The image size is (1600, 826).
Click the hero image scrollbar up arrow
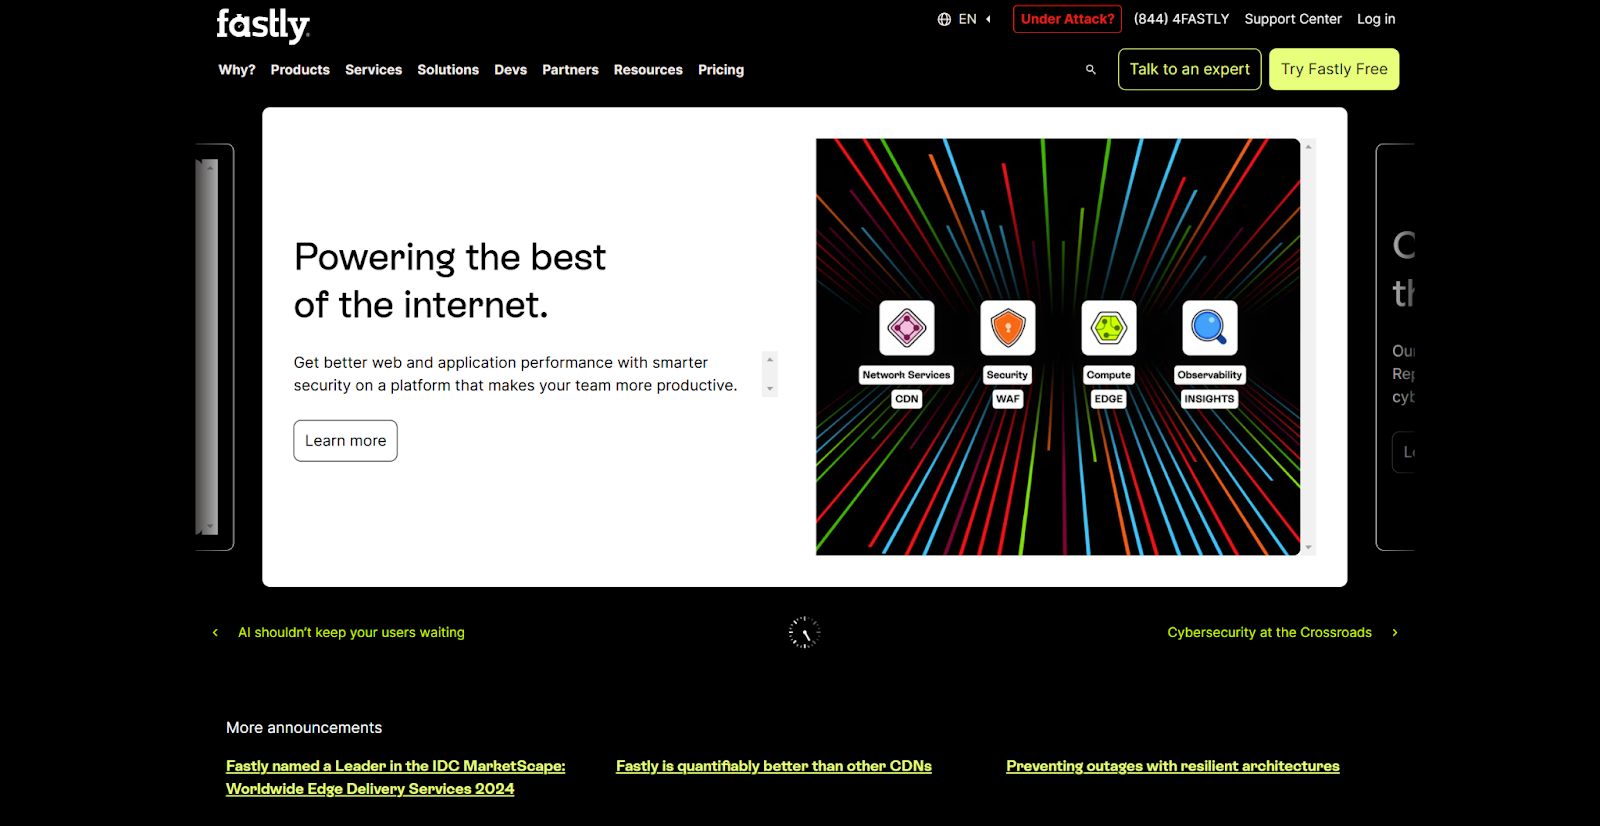point(1308,147)
